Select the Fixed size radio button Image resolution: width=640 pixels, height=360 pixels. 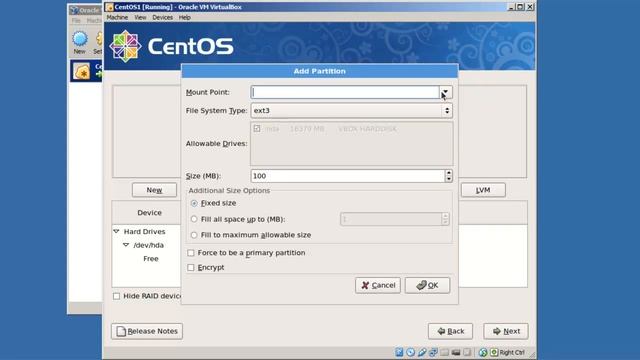point(194,203)
